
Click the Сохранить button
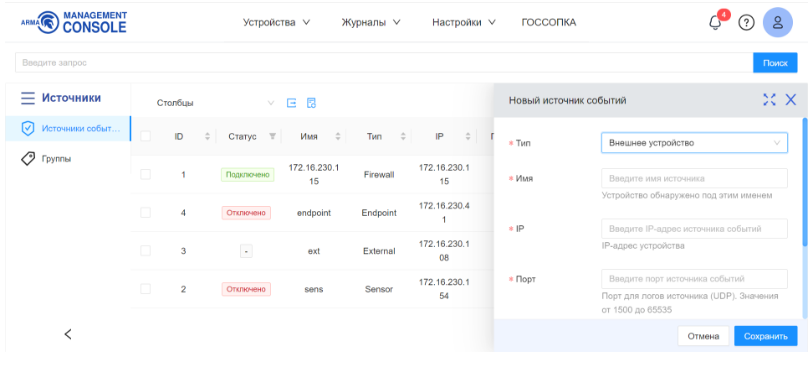point(766,336)
